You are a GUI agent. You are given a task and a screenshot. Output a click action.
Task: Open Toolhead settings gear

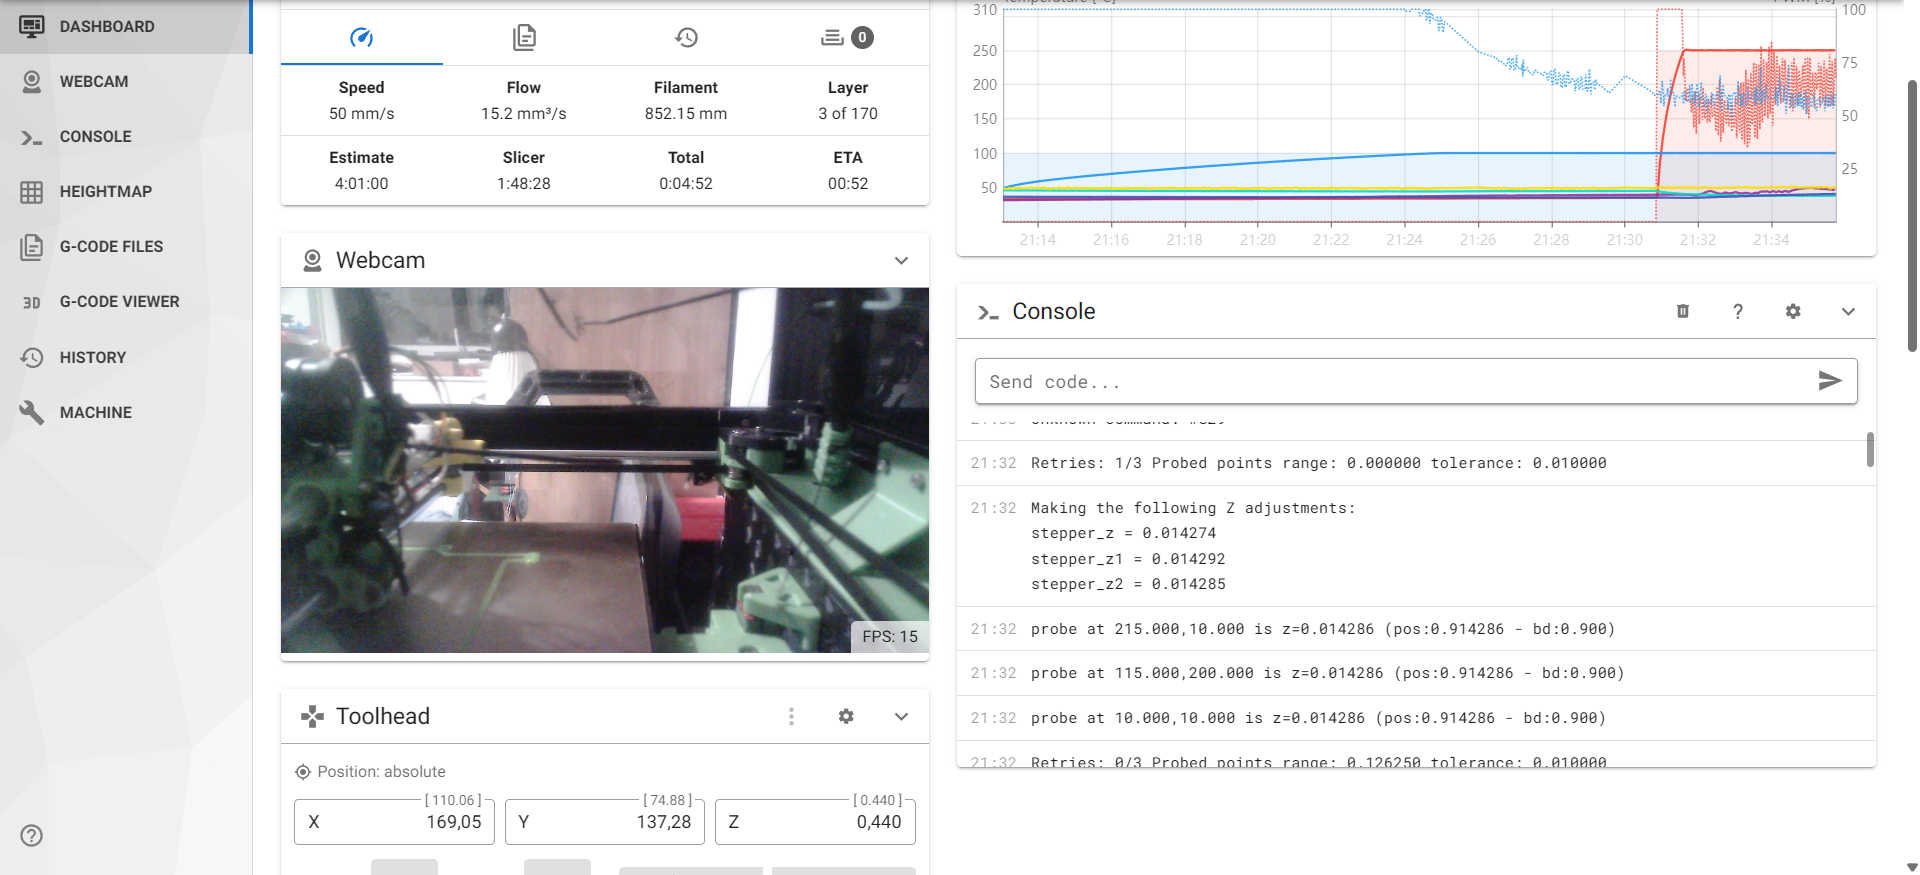pos(846,716)
